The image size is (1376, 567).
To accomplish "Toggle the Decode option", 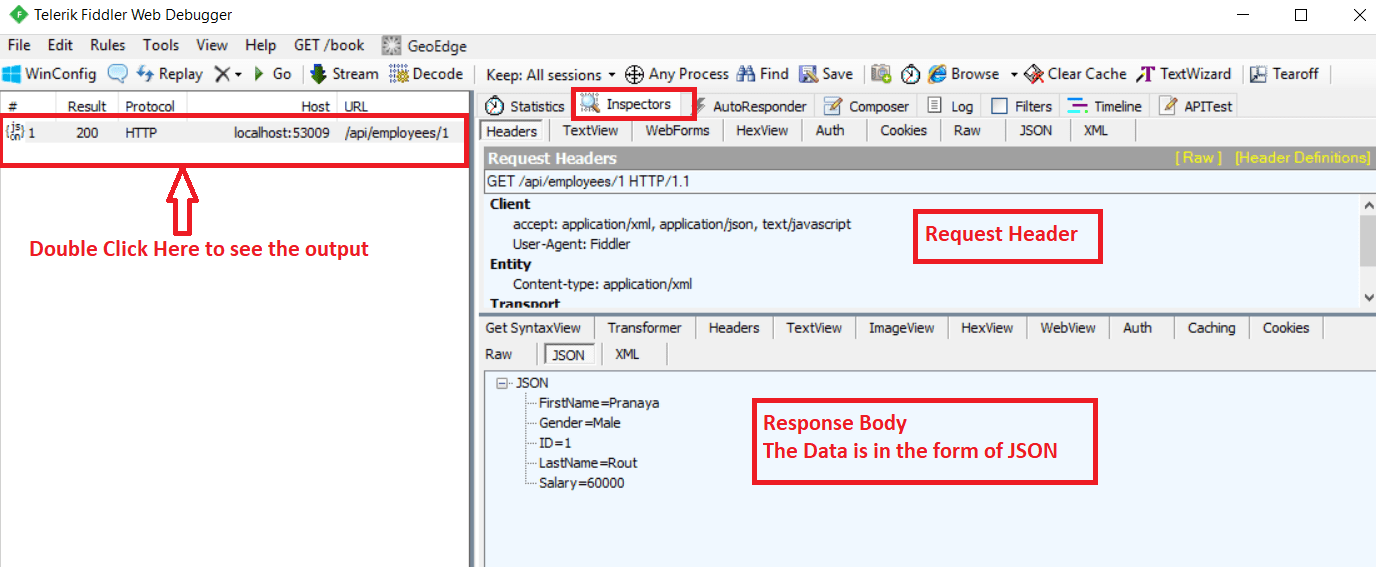I will pyautogui.click(x=426, y=74).
